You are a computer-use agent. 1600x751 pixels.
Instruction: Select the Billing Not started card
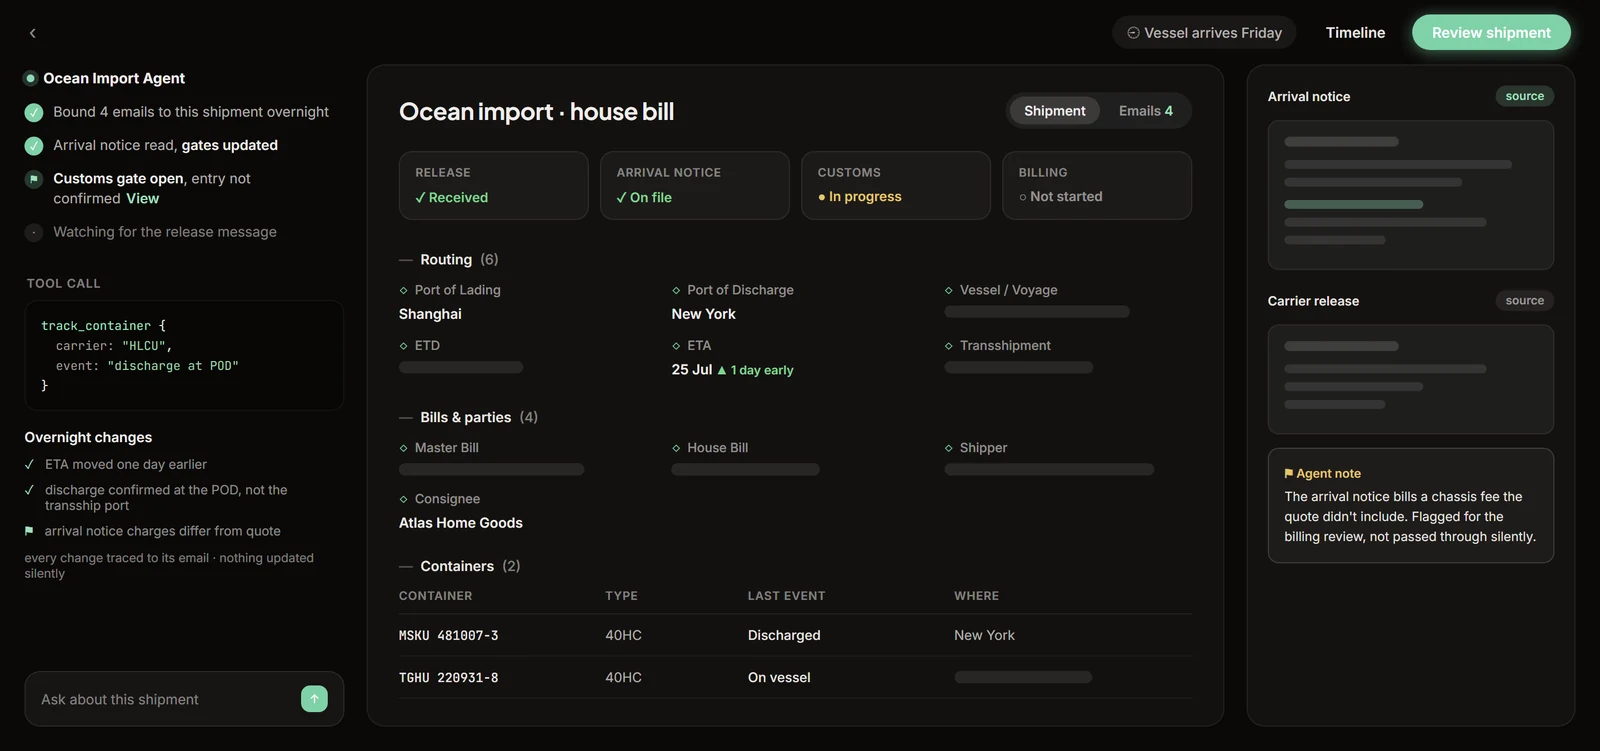1097,185
